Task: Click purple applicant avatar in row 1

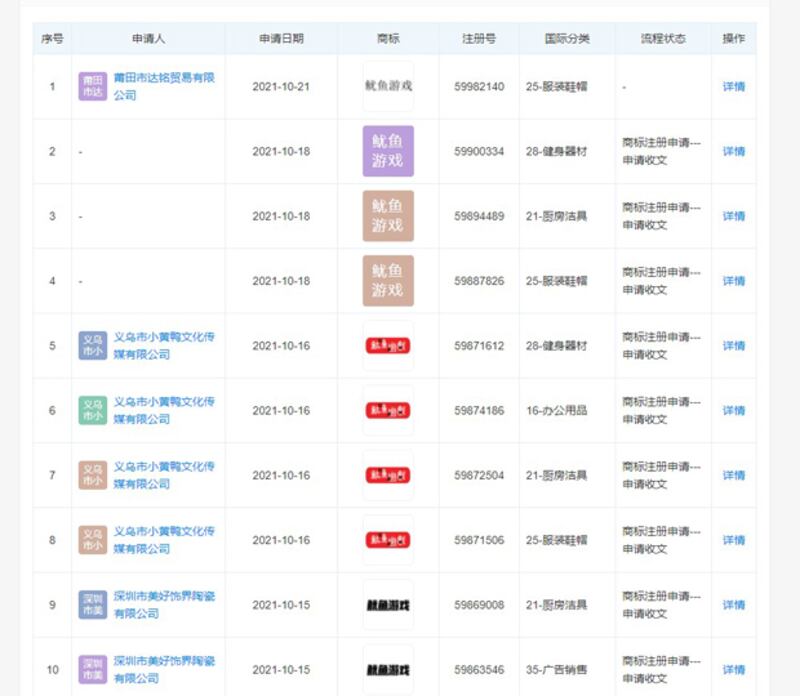Action: coord(92,86)
